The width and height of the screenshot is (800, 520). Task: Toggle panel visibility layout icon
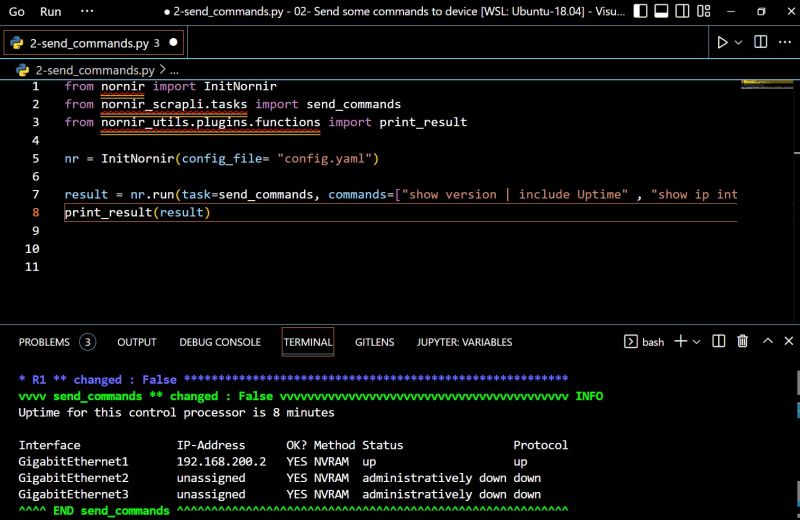[x=661, y=11]
